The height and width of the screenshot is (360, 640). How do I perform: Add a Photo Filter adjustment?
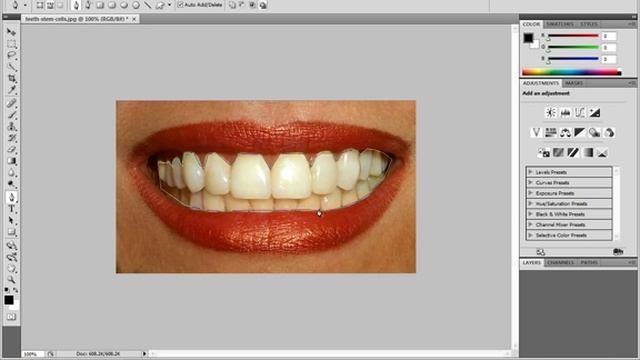pyautogui.click(x=594, y=133)
